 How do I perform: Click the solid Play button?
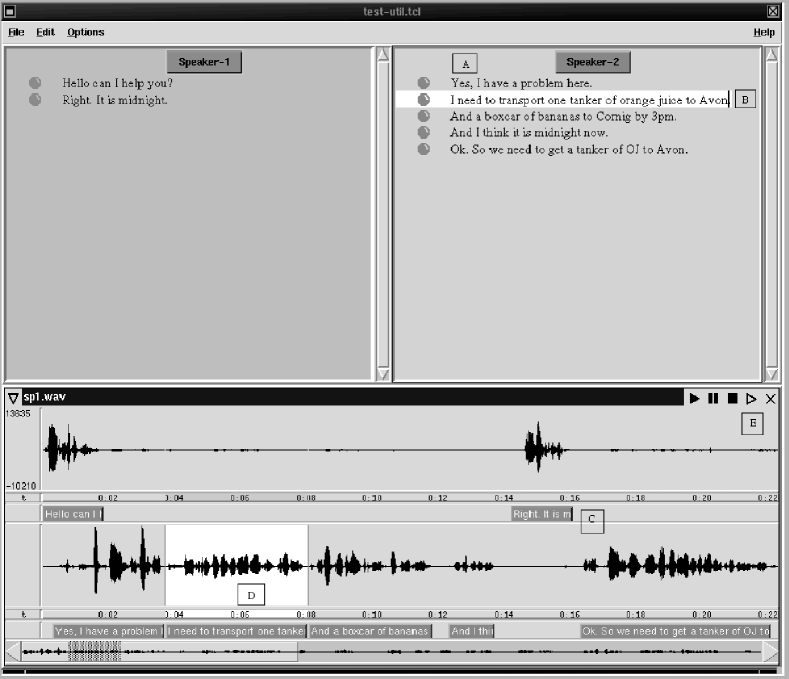694,398
